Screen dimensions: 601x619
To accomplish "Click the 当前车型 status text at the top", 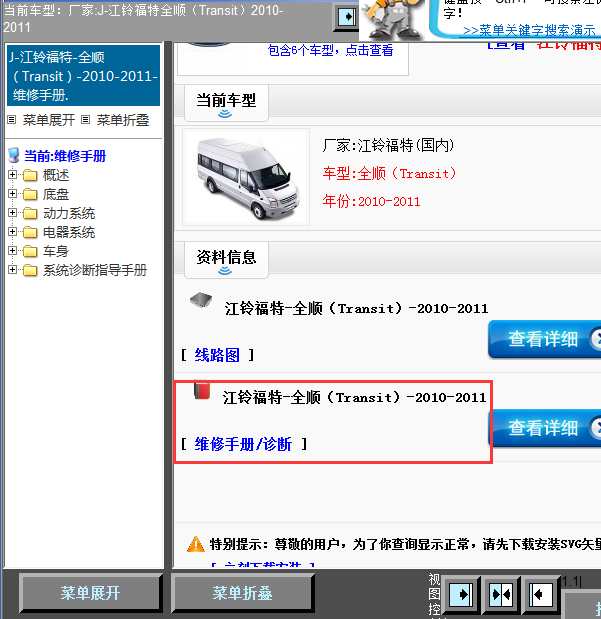I will [143, 18].
